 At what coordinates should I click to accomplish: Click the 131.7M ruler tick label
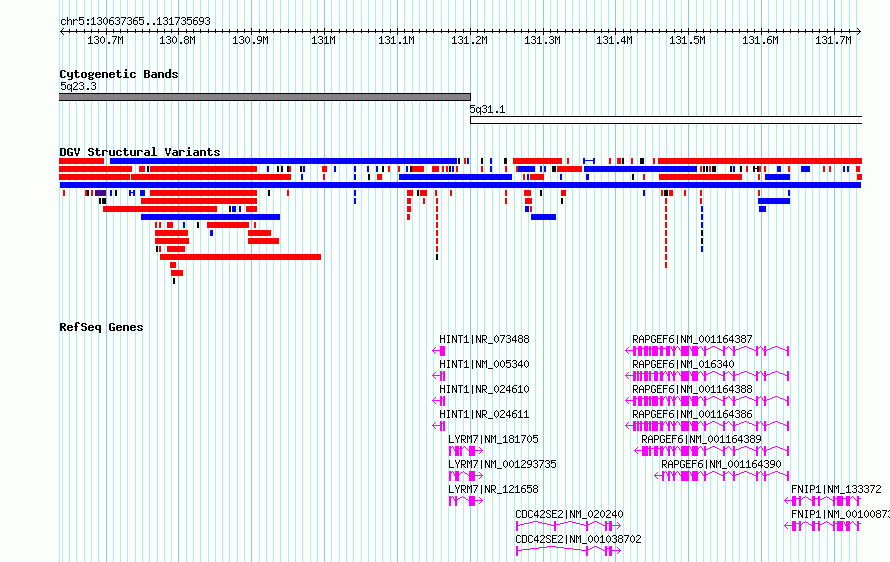[833, 40]
